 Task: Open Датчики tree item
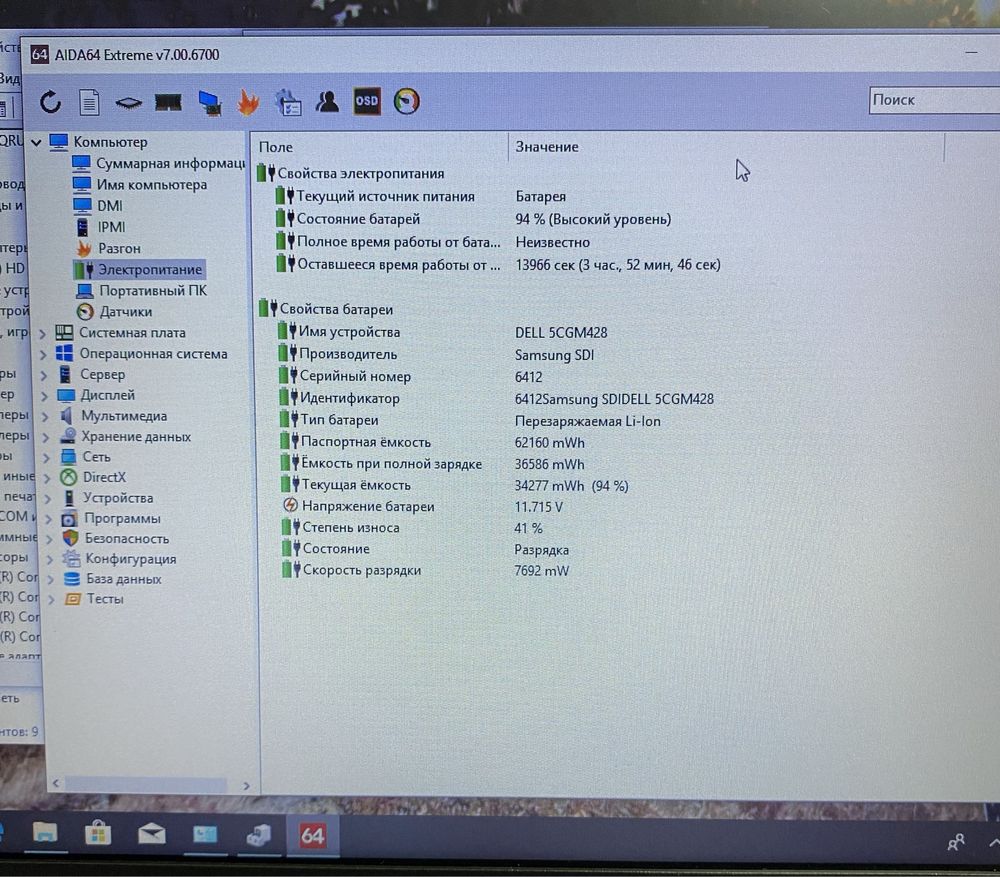pos(126,311)
